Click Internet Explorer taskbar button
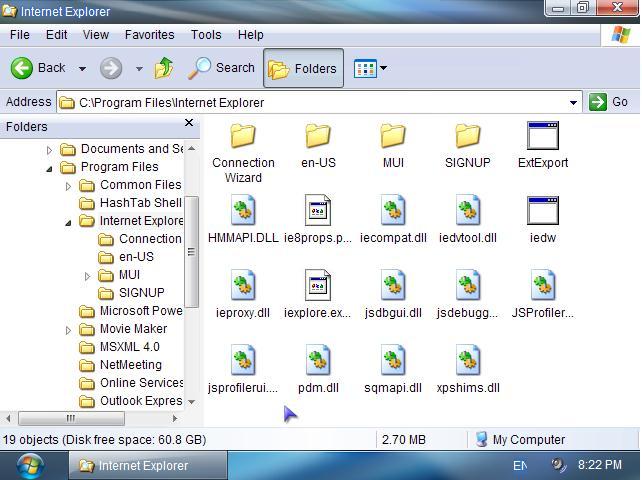Image resolution: width=642 pixels, height=480 pixels. click(147, 466)
